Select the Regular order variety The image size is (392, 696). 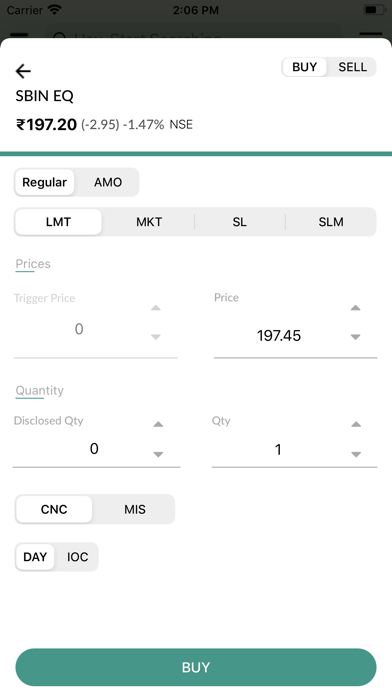pyautogui.click(x=44, y=182)
